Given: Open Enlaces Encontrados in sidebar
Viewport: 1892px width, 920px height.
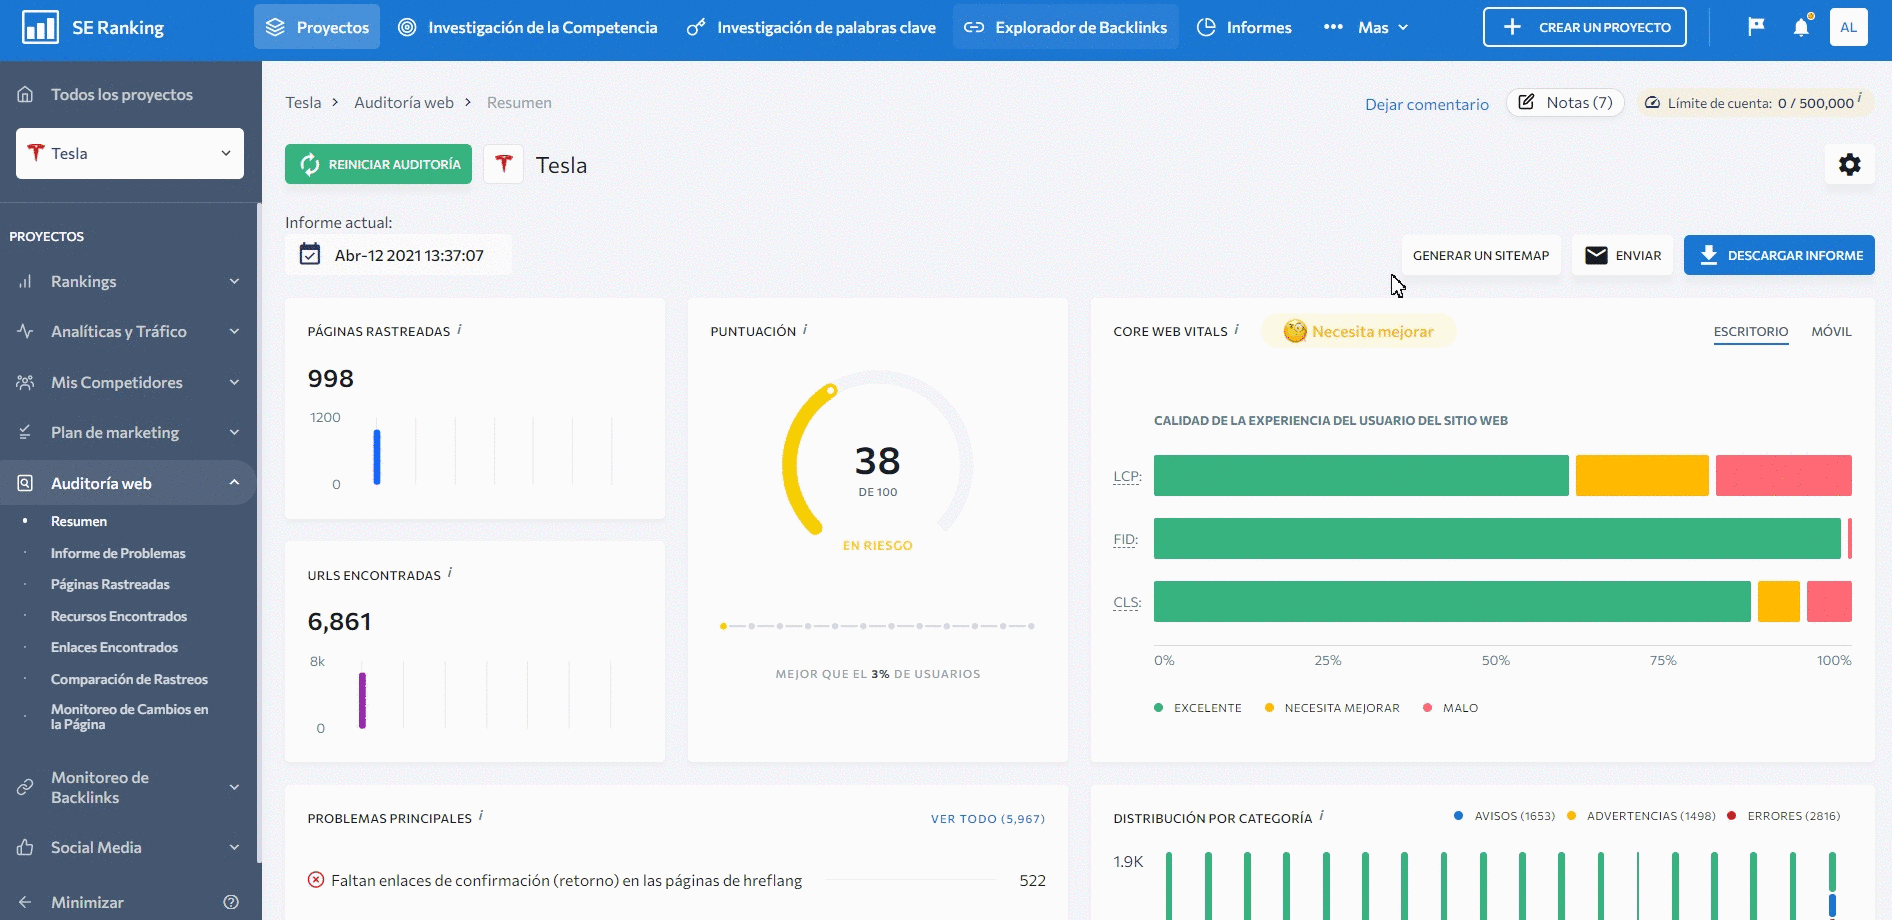Looking at the screenshot, I should coord(114,647).
